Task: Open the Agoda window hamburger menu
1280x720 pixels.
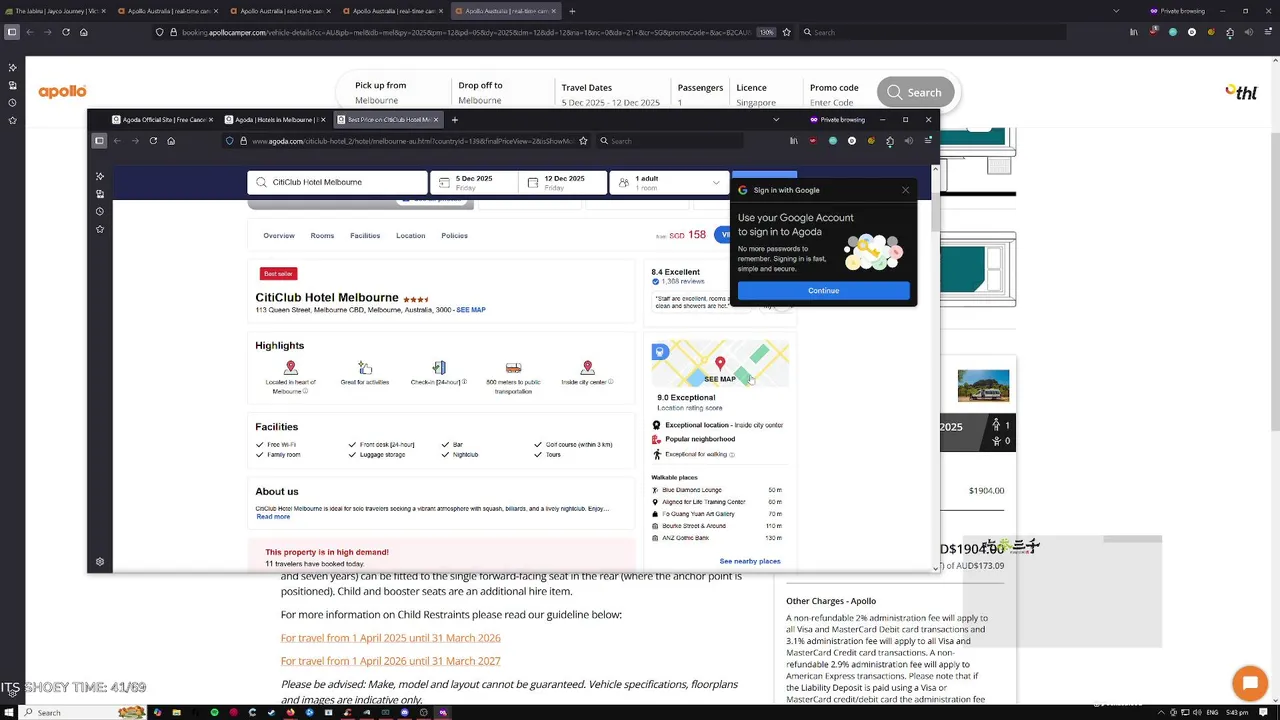Action: 928,141
